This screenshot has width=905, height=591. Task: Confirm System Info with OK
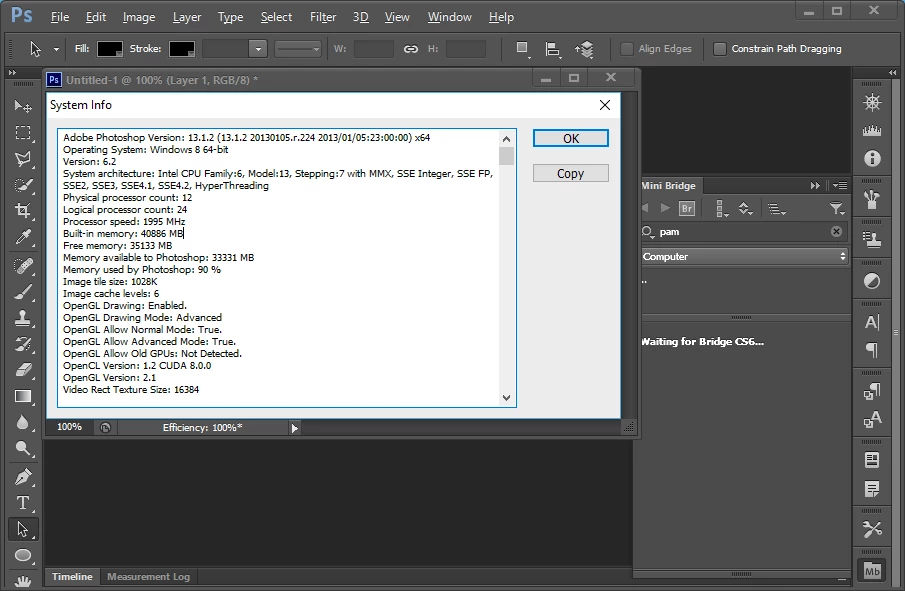pos(570,139)
